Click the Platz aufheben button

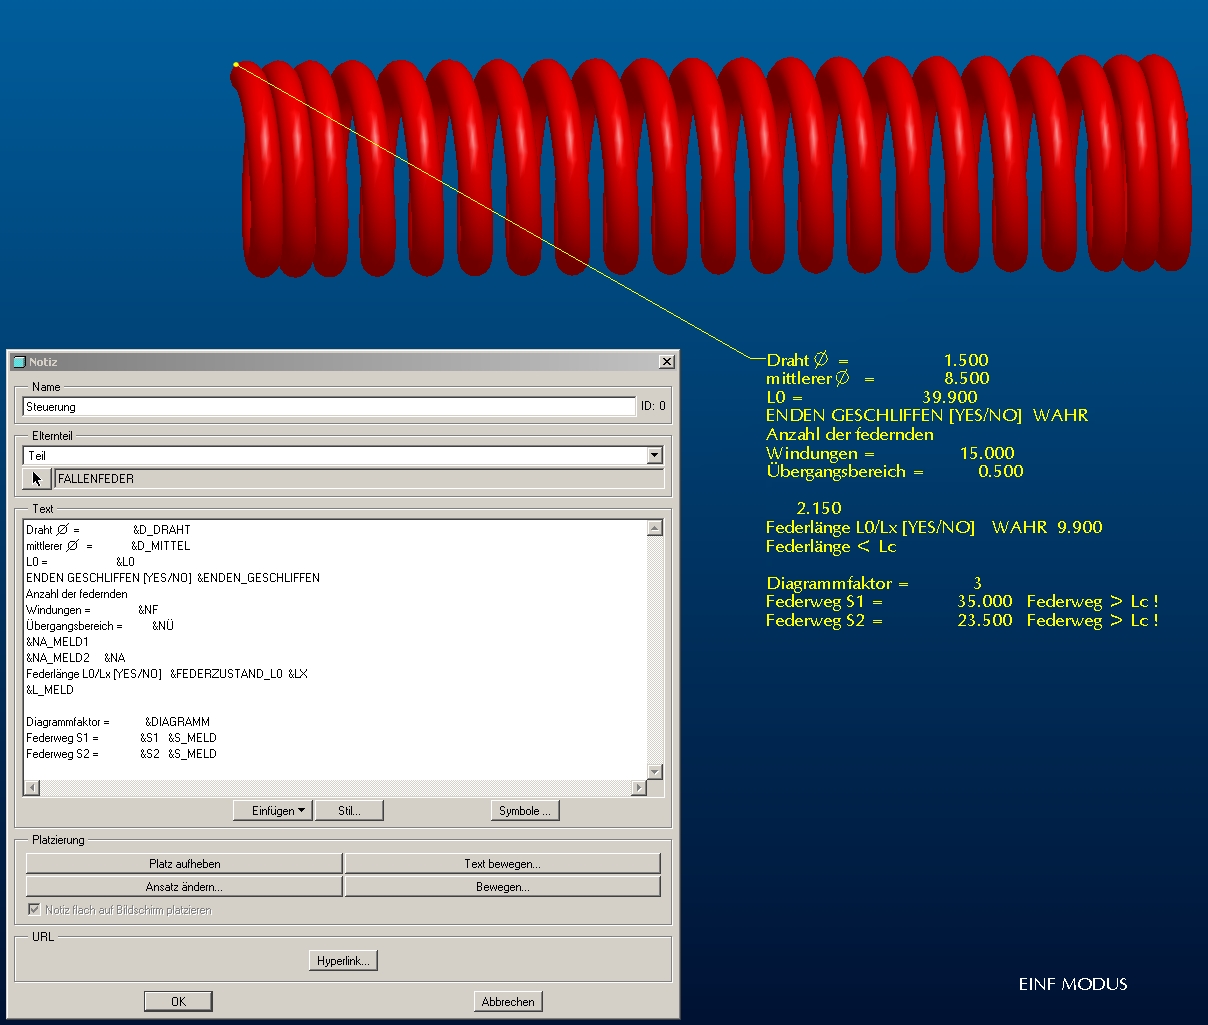tap(184, 863)
